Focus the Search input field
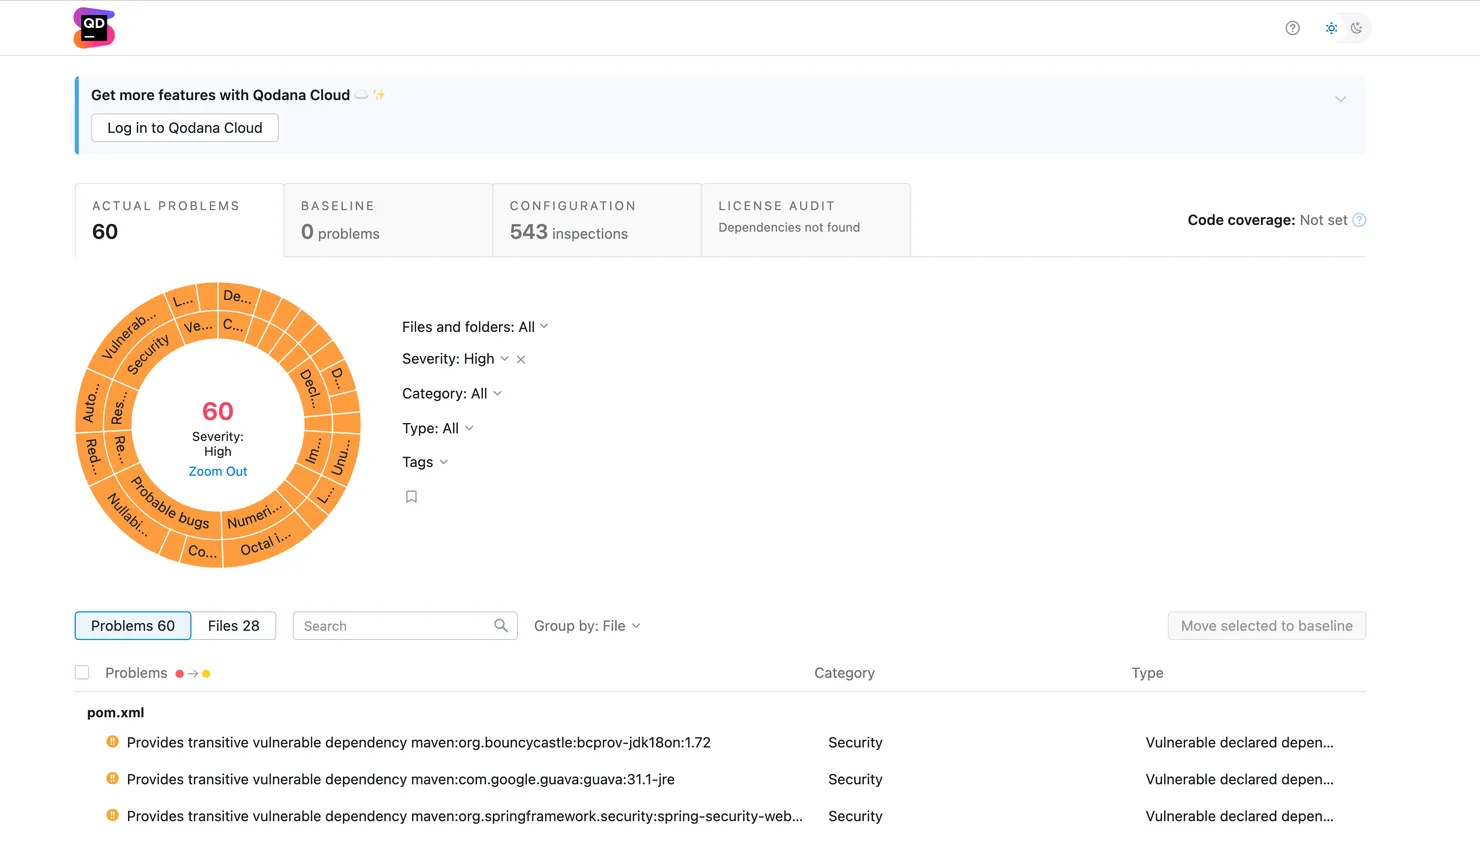Screen dimensions: 1480x844 [x=405, y=626]
